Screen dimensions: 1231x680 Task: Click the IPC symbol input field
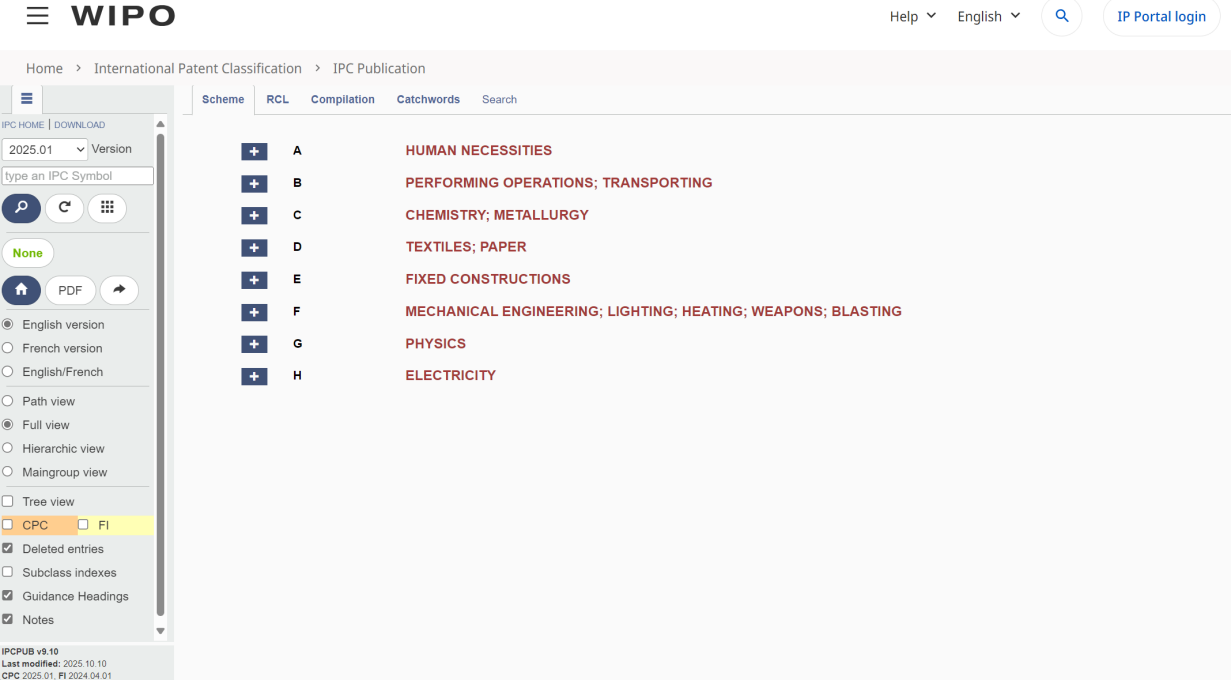pos(78,176)
